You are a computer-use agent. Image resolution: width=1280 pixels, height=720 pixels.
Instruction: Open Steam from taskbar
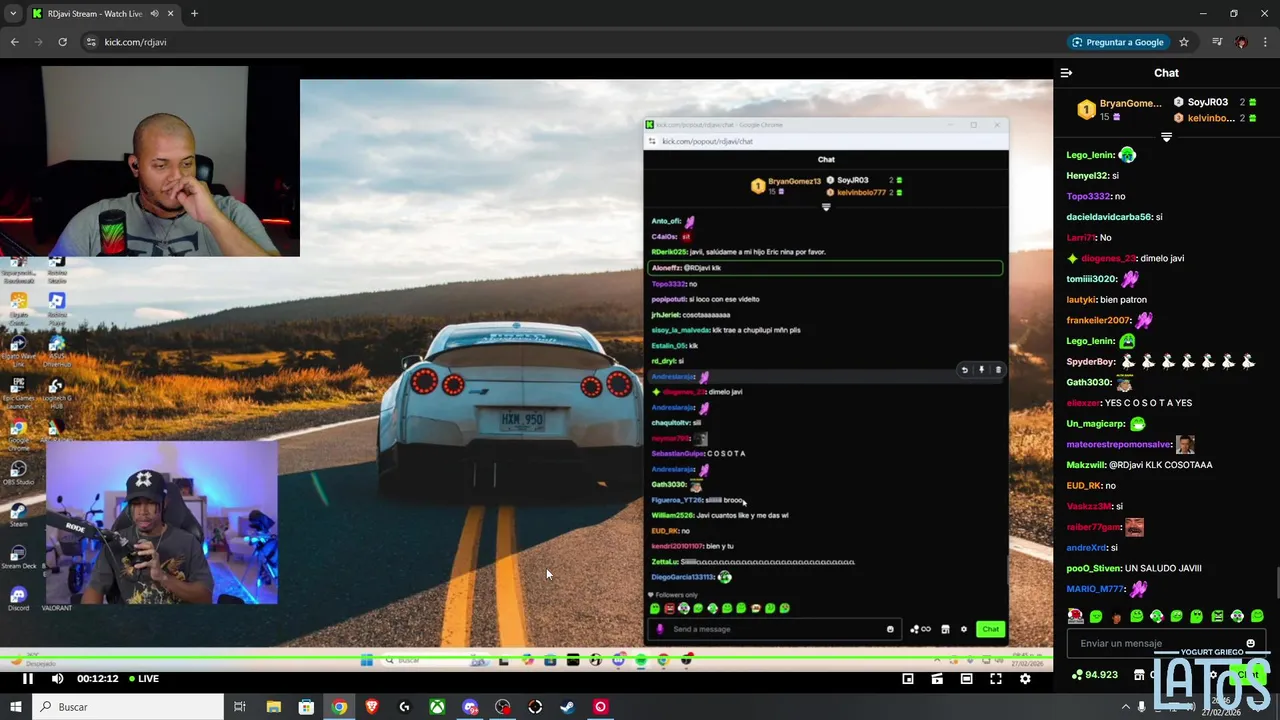click(567, 707)
